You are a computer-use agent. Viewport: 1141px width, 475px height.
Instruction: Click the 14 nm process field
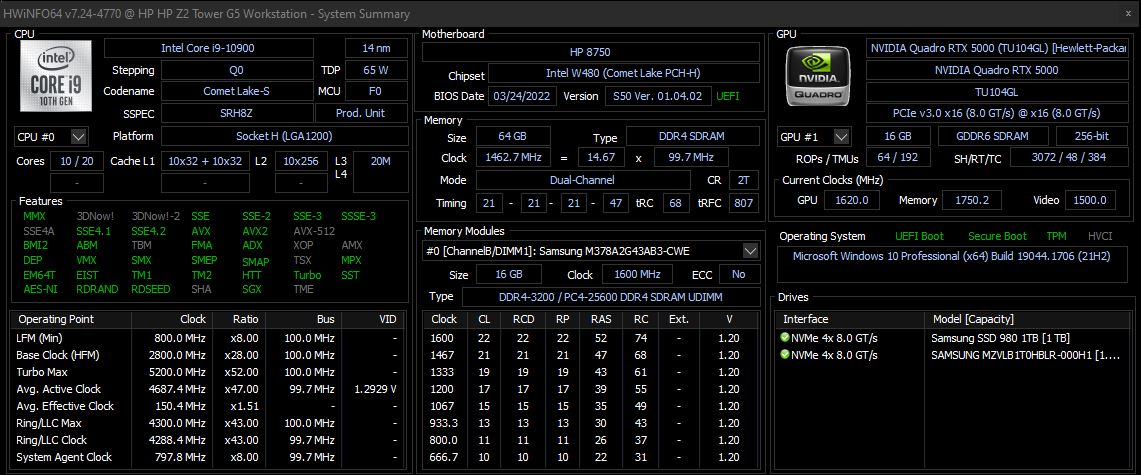376,48
